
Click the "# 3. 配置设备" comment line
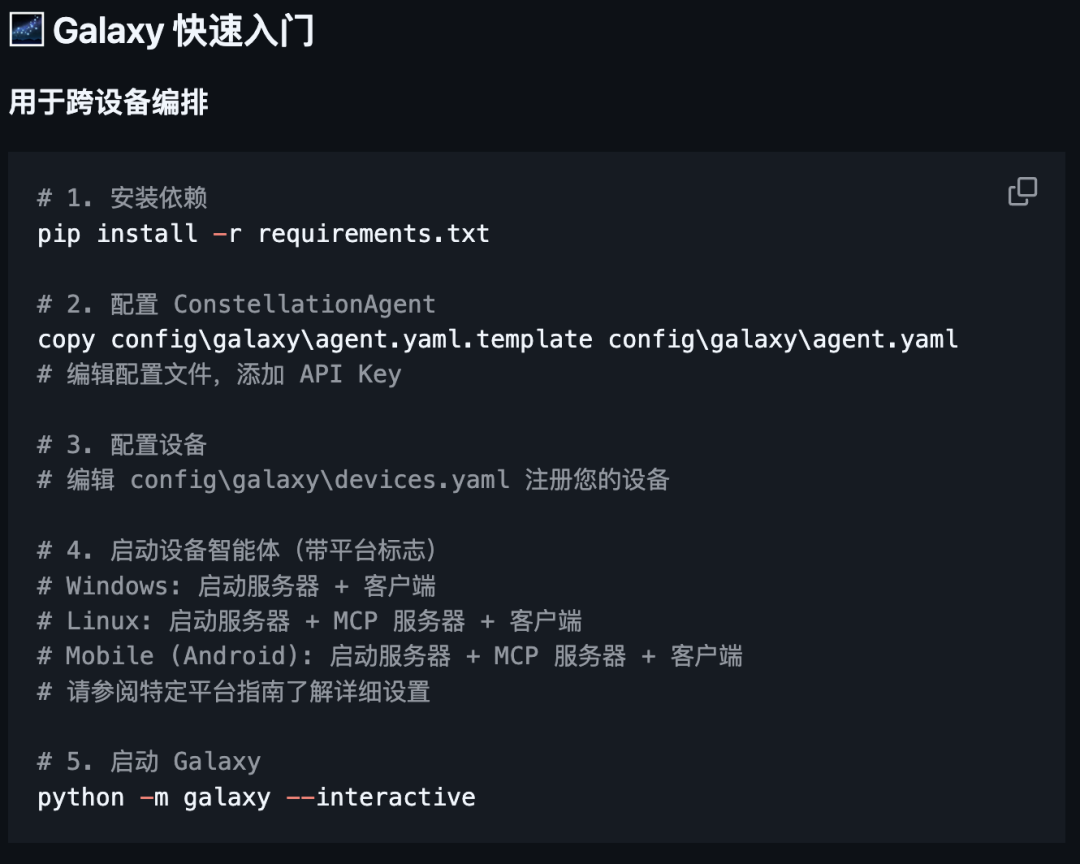point(122,445)
